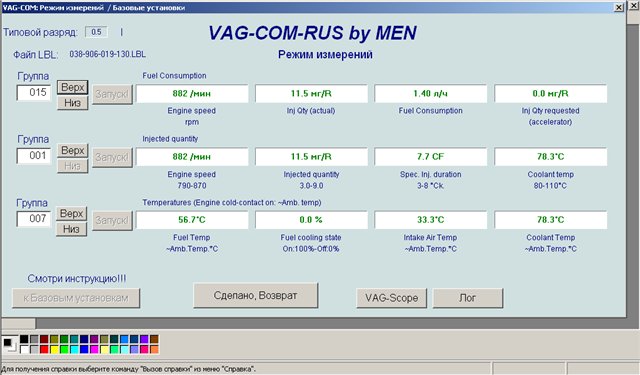Pick the bright red swatch in the Paint palette
Viewport: 640px width, 375px height.
(x=44, y=349)
